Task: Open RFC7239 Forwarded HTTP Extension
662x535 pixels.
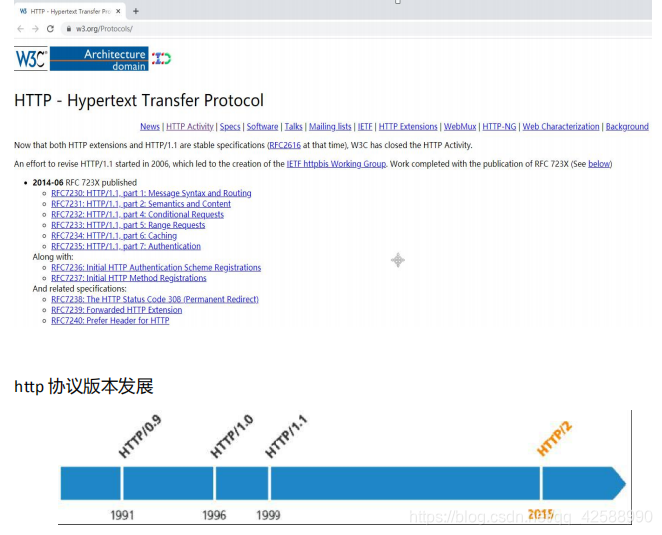Action: pyautogui.click(x=117, y=310)
